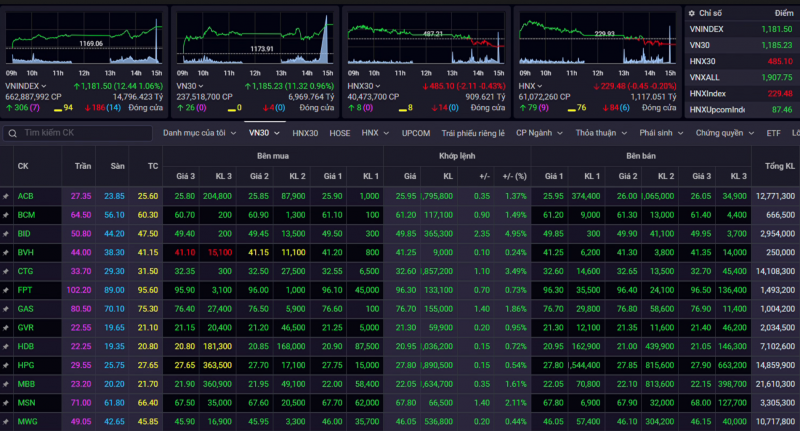Select the Trái phiếu riêng lẻ tab
The height and width of the screenshot is (431, 800).
coord(474,132)
